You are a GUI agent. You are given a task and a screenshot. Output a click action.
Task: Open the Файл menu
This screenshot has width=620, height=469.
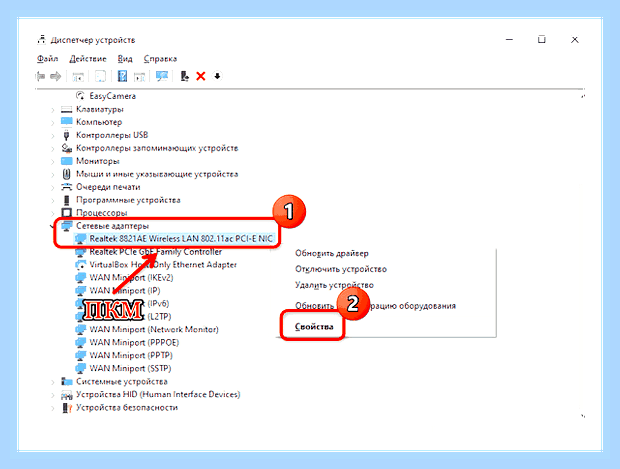pyautogui.click(x=47, y=59)
